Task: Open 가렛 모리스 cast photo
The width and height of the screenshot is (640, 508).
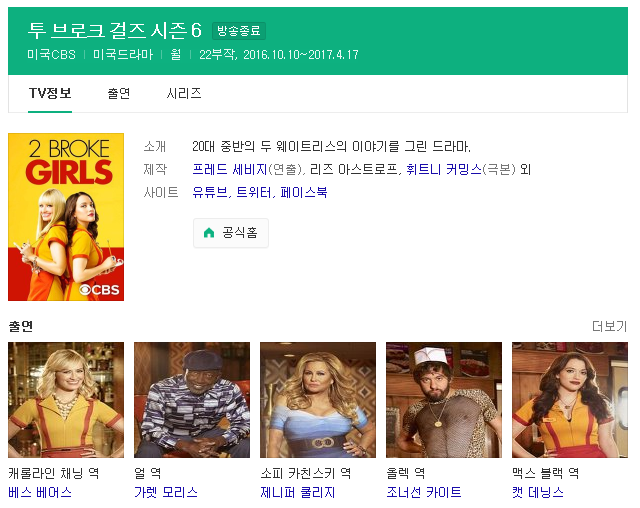Action: pos(192,400)
